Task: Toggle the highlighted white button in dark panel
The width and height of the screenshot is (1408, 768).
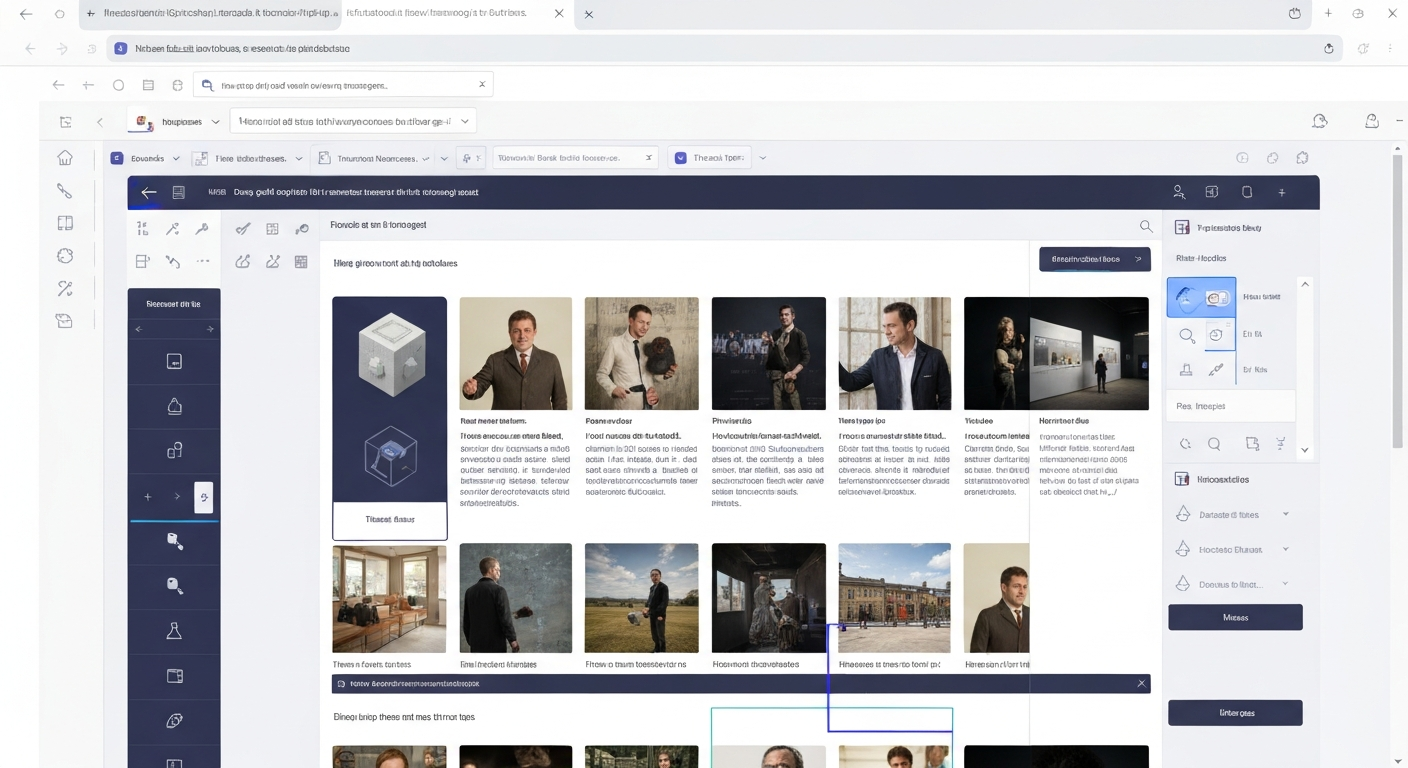Action: (203, 496)
